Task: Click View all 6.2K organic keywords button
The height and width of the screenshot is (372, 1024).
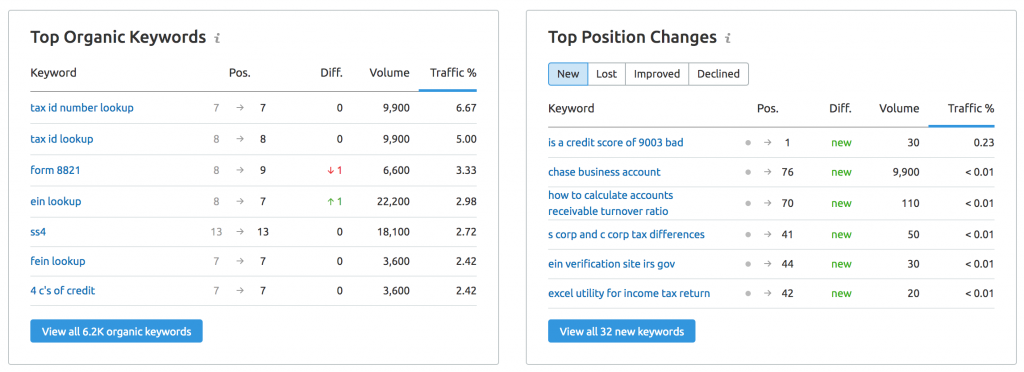Action: 116,331
